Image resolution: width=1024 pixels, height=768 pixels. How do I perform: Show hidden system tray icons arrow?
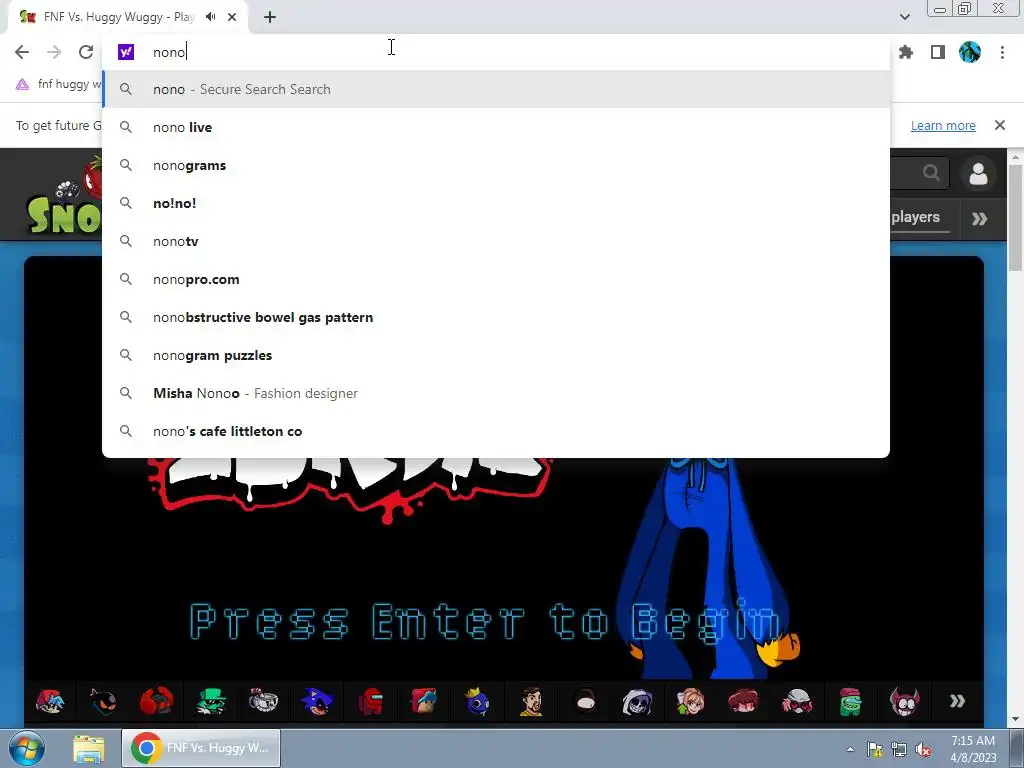(x=850, y=749)
